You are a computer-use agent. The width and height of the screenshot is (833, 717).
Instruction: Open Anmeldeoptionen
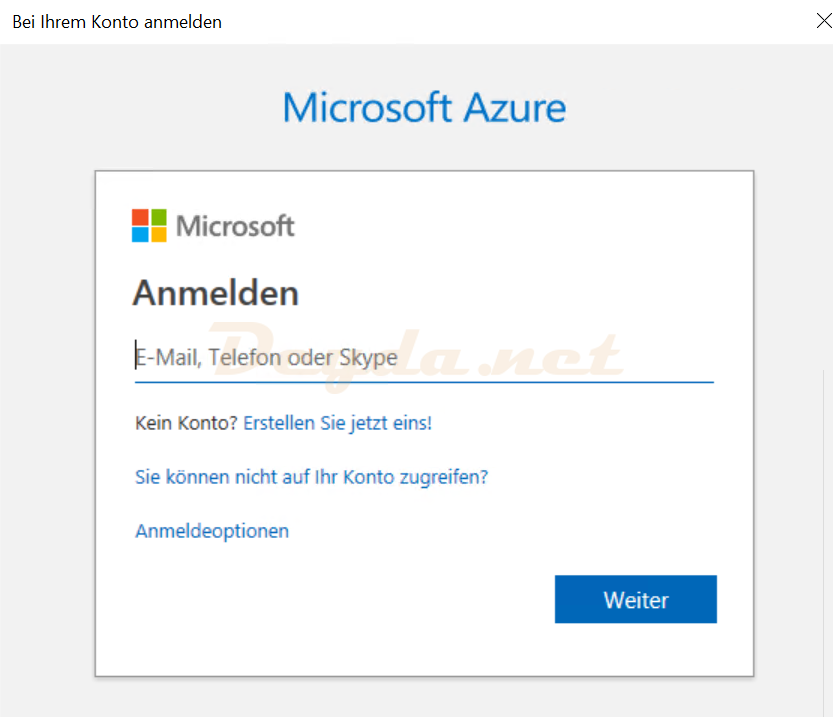(212, 531)
